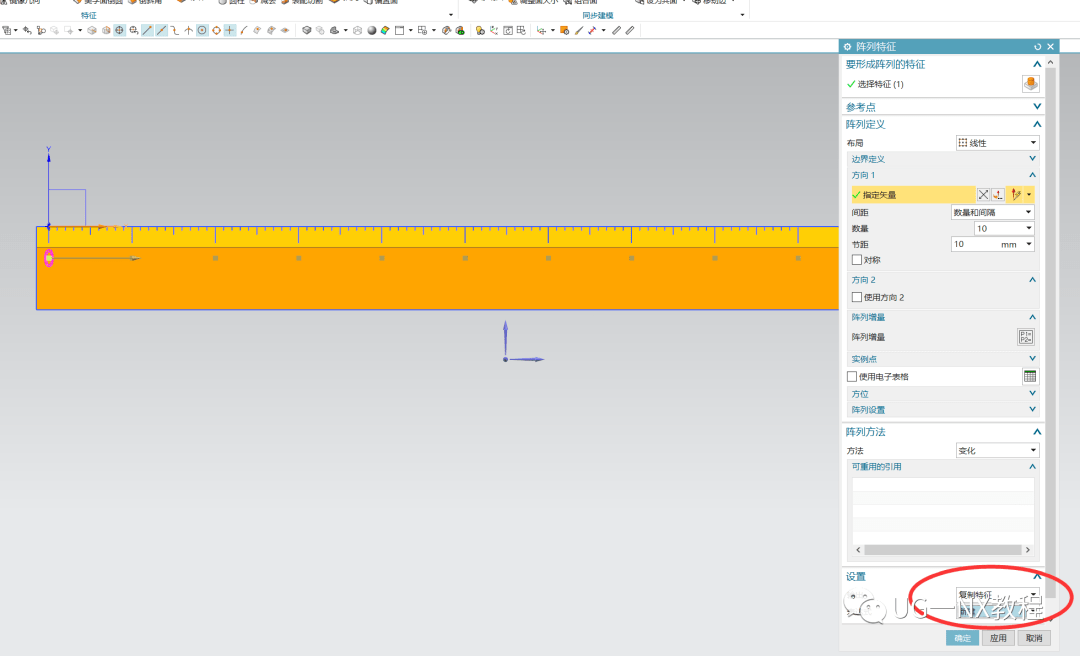Click the shaded sphere rendering icon
The height and width of the screenshot is (656, 1080).
click(371, 30)
